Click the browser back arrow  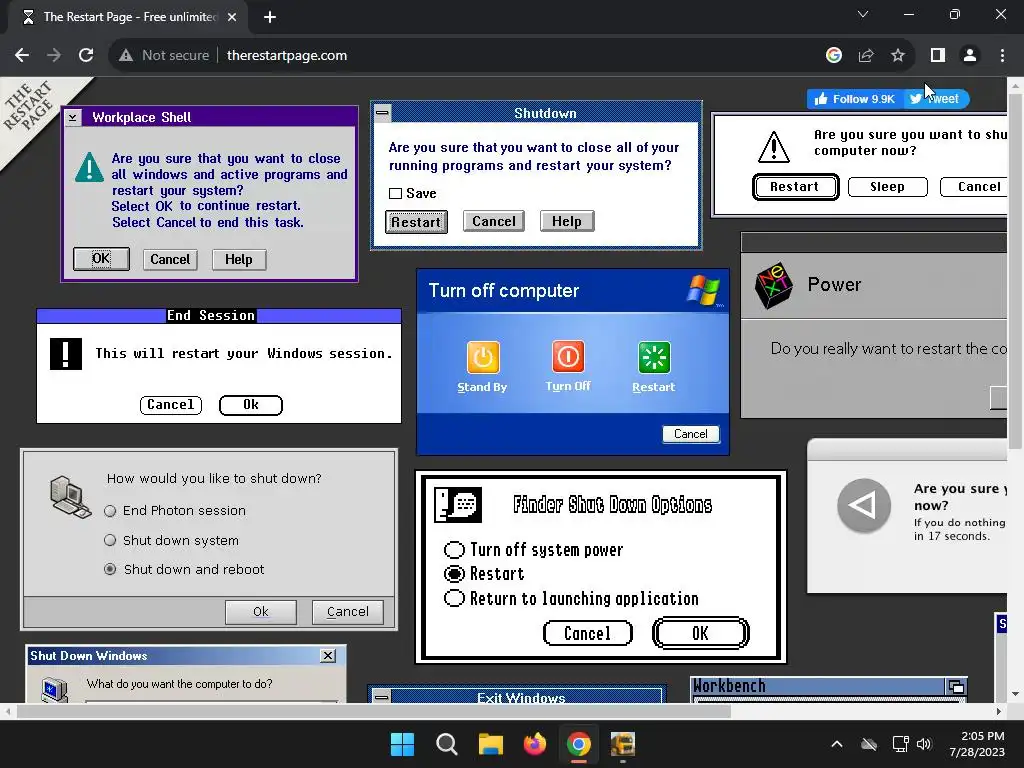point(22,56)
